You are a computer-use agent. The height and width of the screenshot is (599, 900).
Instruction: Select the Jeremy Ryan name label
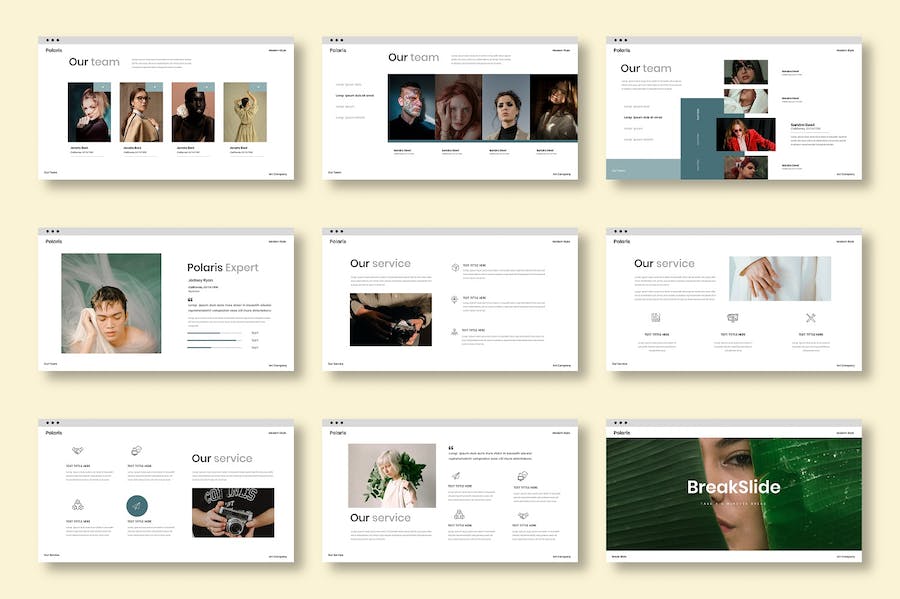coord(201,281)
